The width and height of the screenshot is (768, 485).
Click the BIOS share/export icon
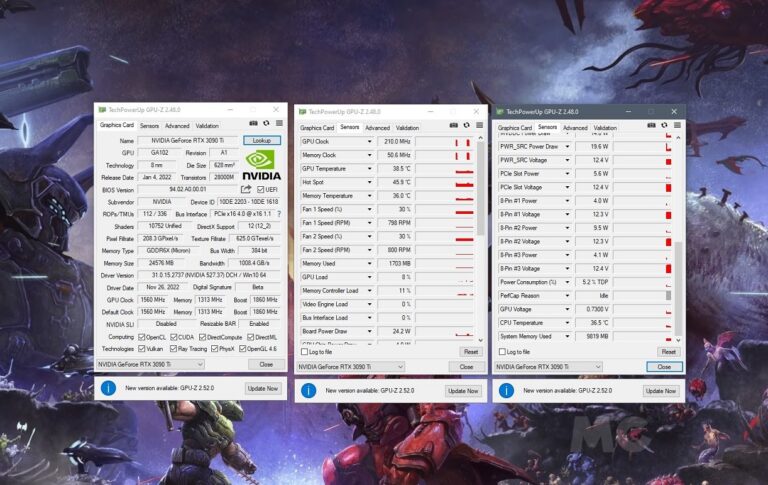point(246,189)
